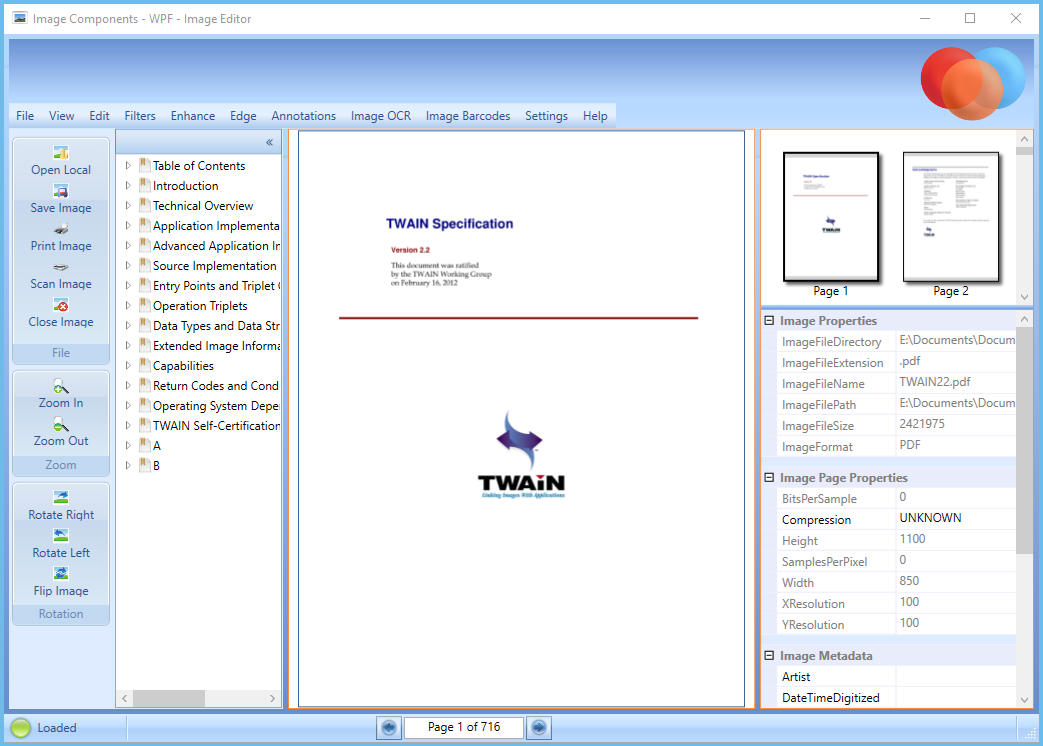
Task: Click the green Loaded status indicator
Action: pyautogui.click(x=21, y=728)
